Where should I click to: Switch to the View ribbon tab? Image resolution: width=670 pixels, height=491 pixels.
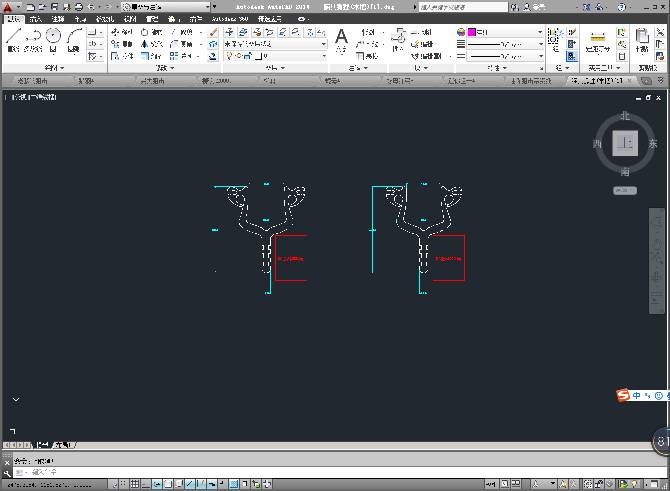130,19
